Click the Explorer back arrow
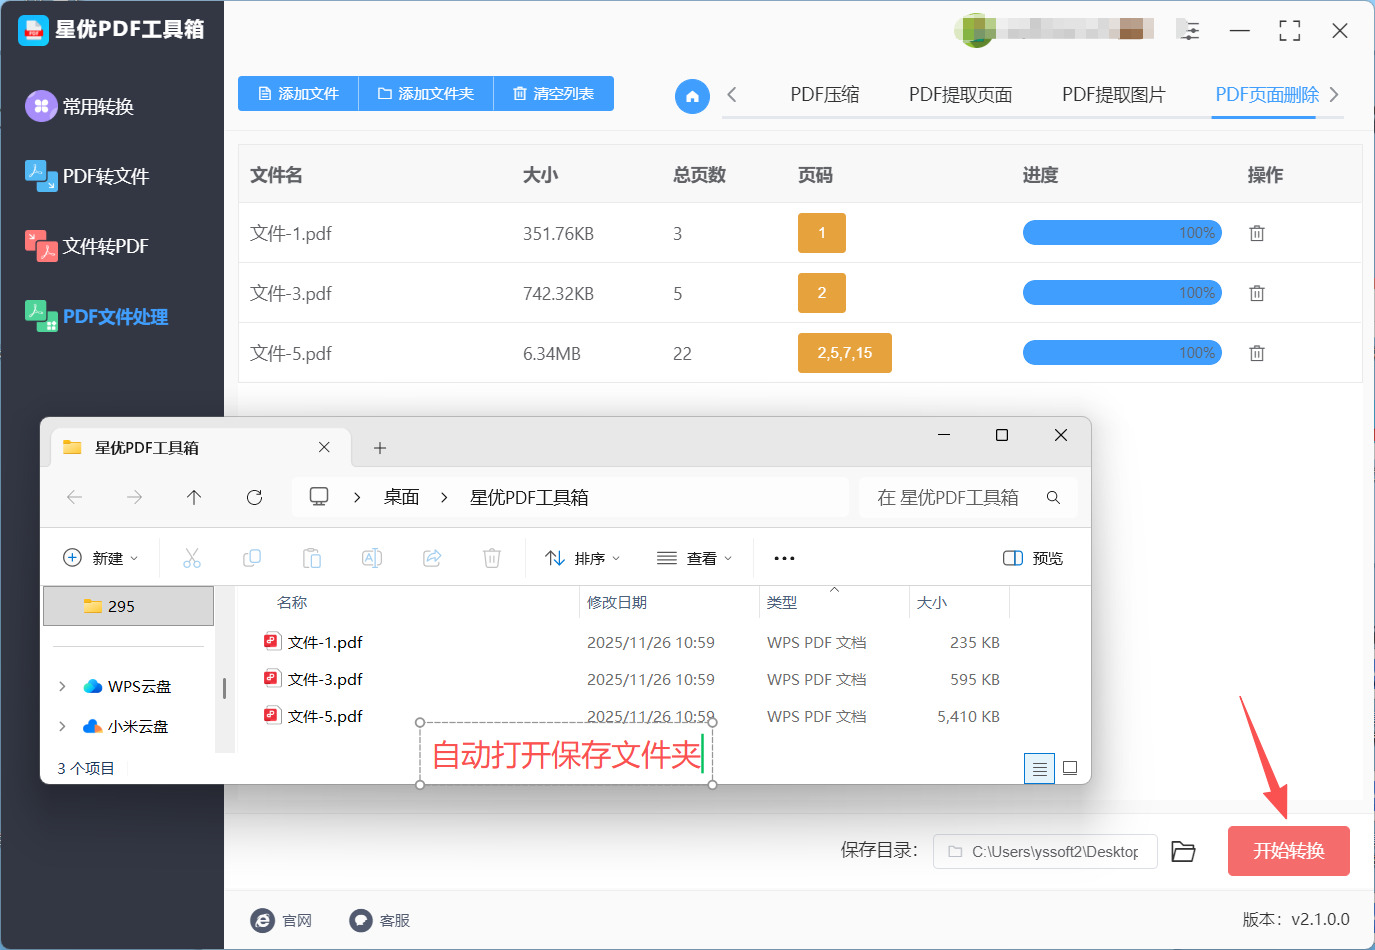 click(x=74, y=497)
